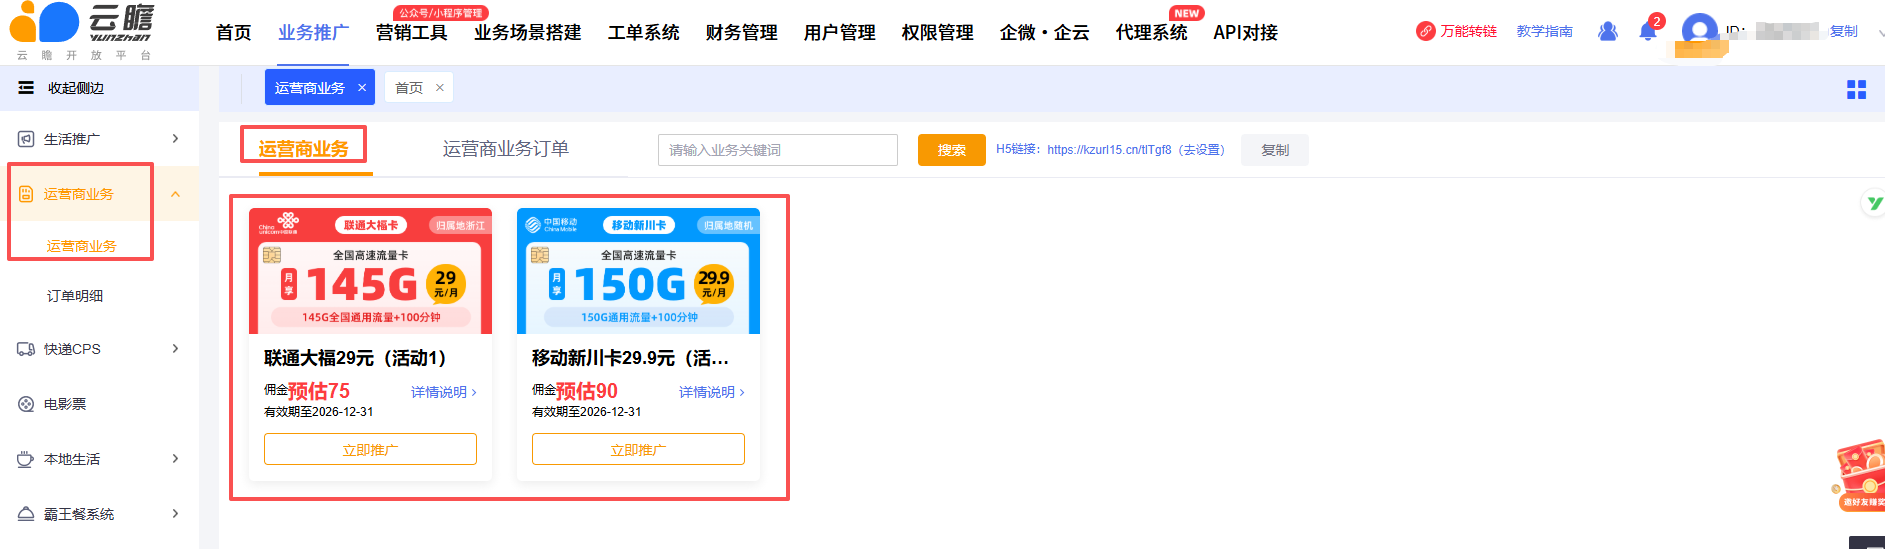Close the 首页 page tab

439,88
